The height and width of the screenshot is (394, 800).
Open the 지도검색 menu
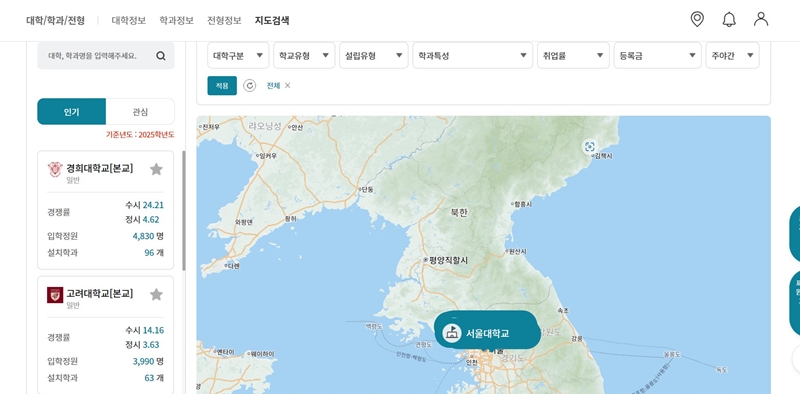click(272, 20)
